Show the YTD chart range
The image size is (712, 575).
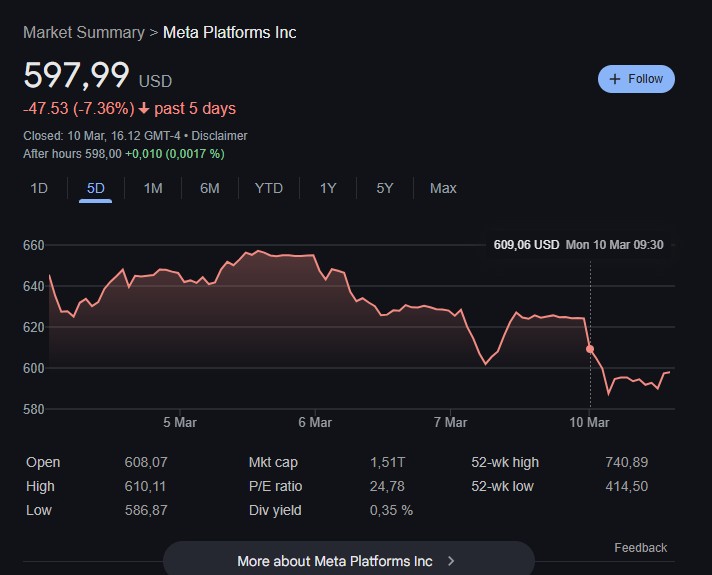[269, 188]
